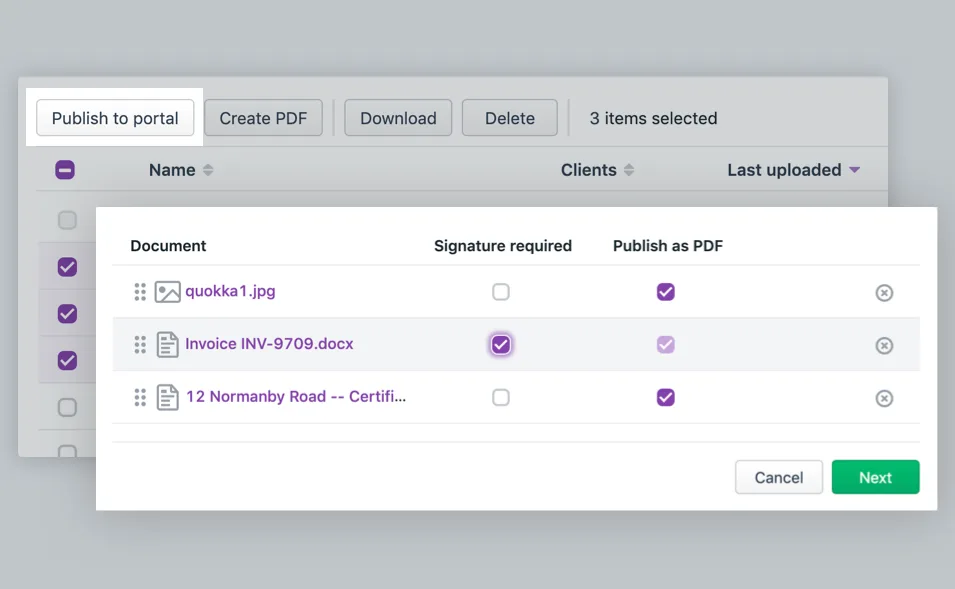This screenshot has width=955, height=589.
Task: Click document icon next to Invoice INV-9709.docx
Action: click(x=167, y=344)
